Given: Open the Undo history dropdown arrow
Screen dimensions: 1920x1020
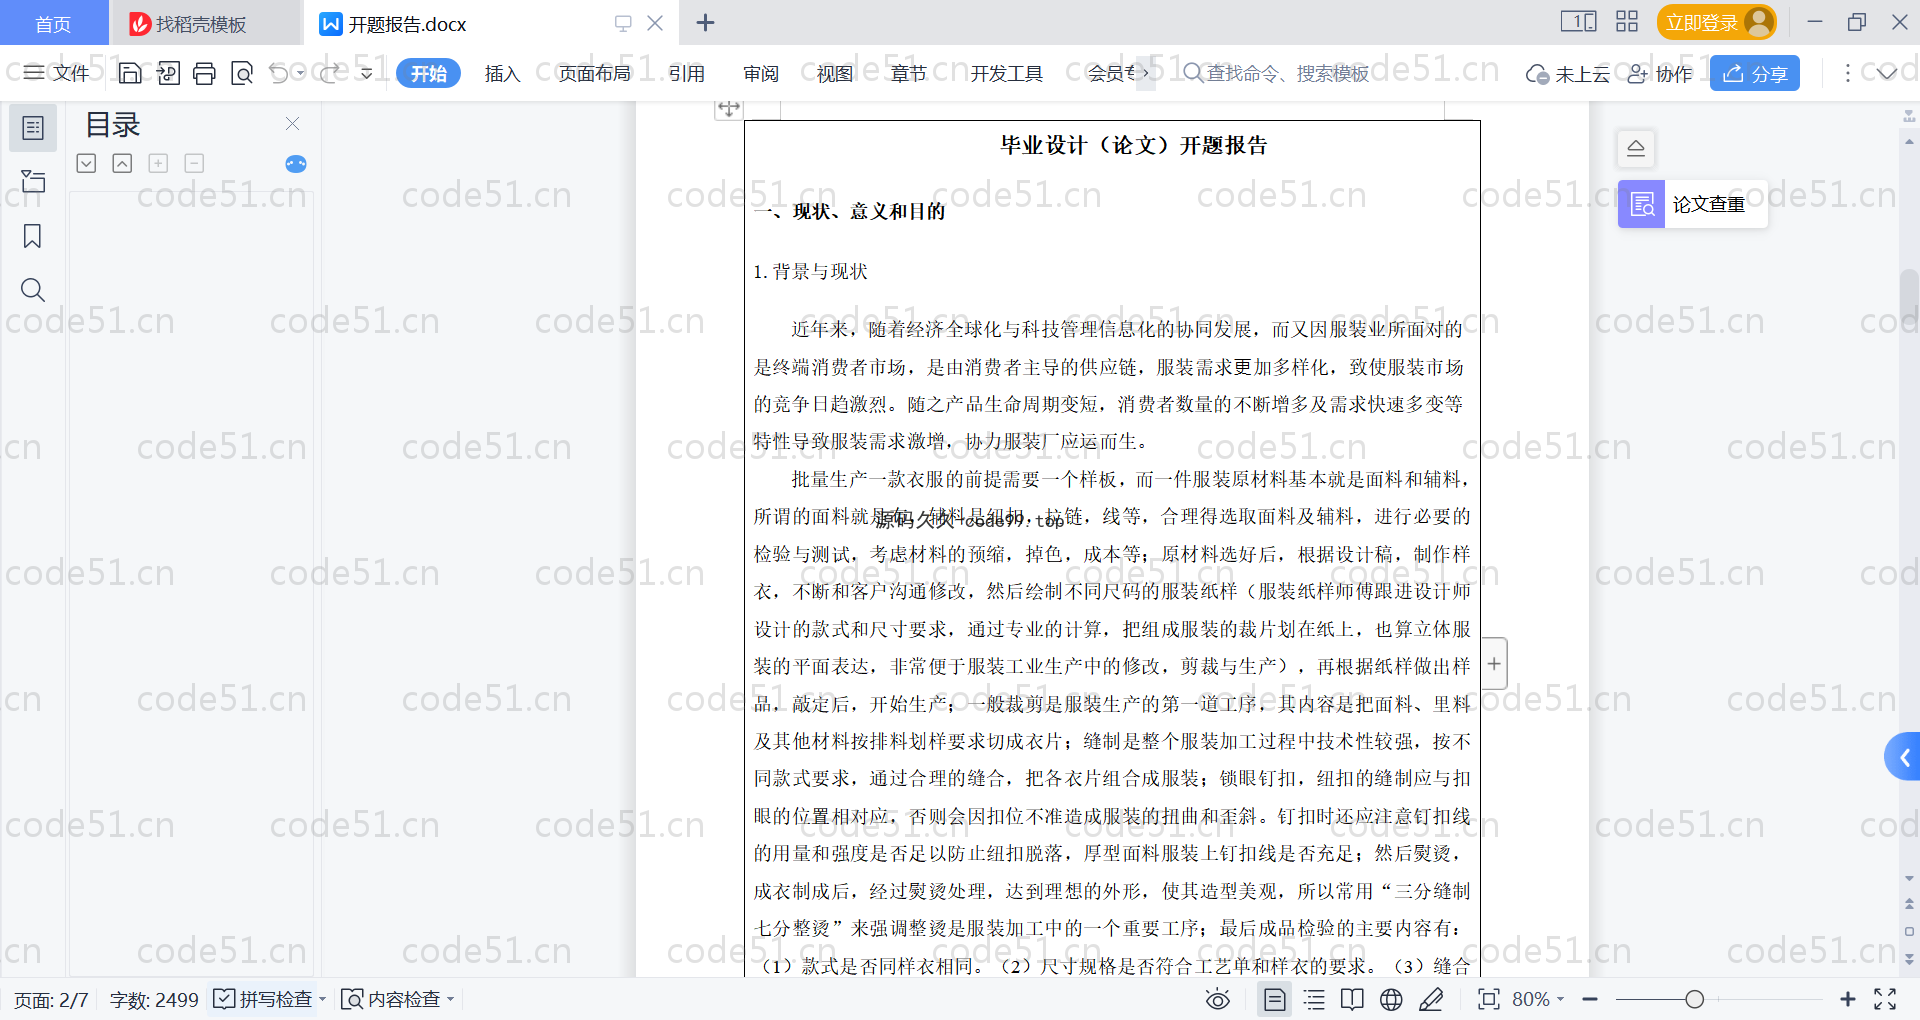Looking at the screenshot, I should click(299, 73).
